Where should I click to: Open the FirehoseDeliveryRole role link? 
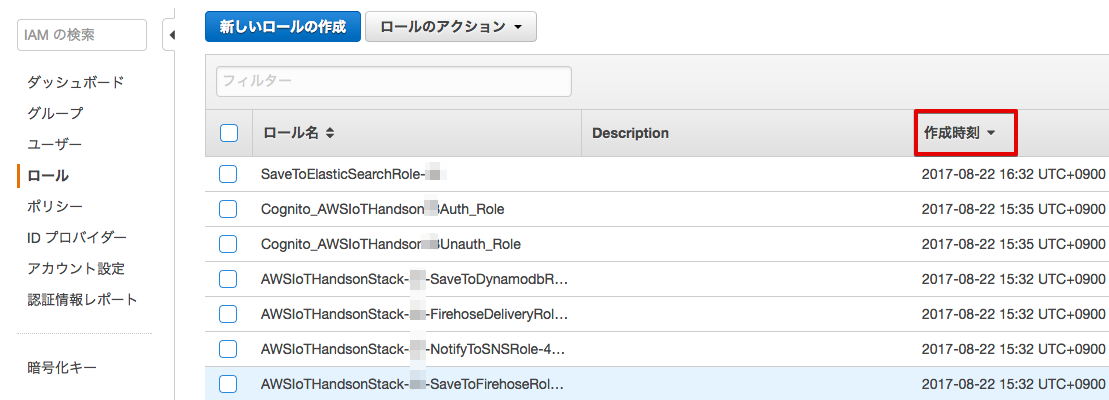(414, 314)
